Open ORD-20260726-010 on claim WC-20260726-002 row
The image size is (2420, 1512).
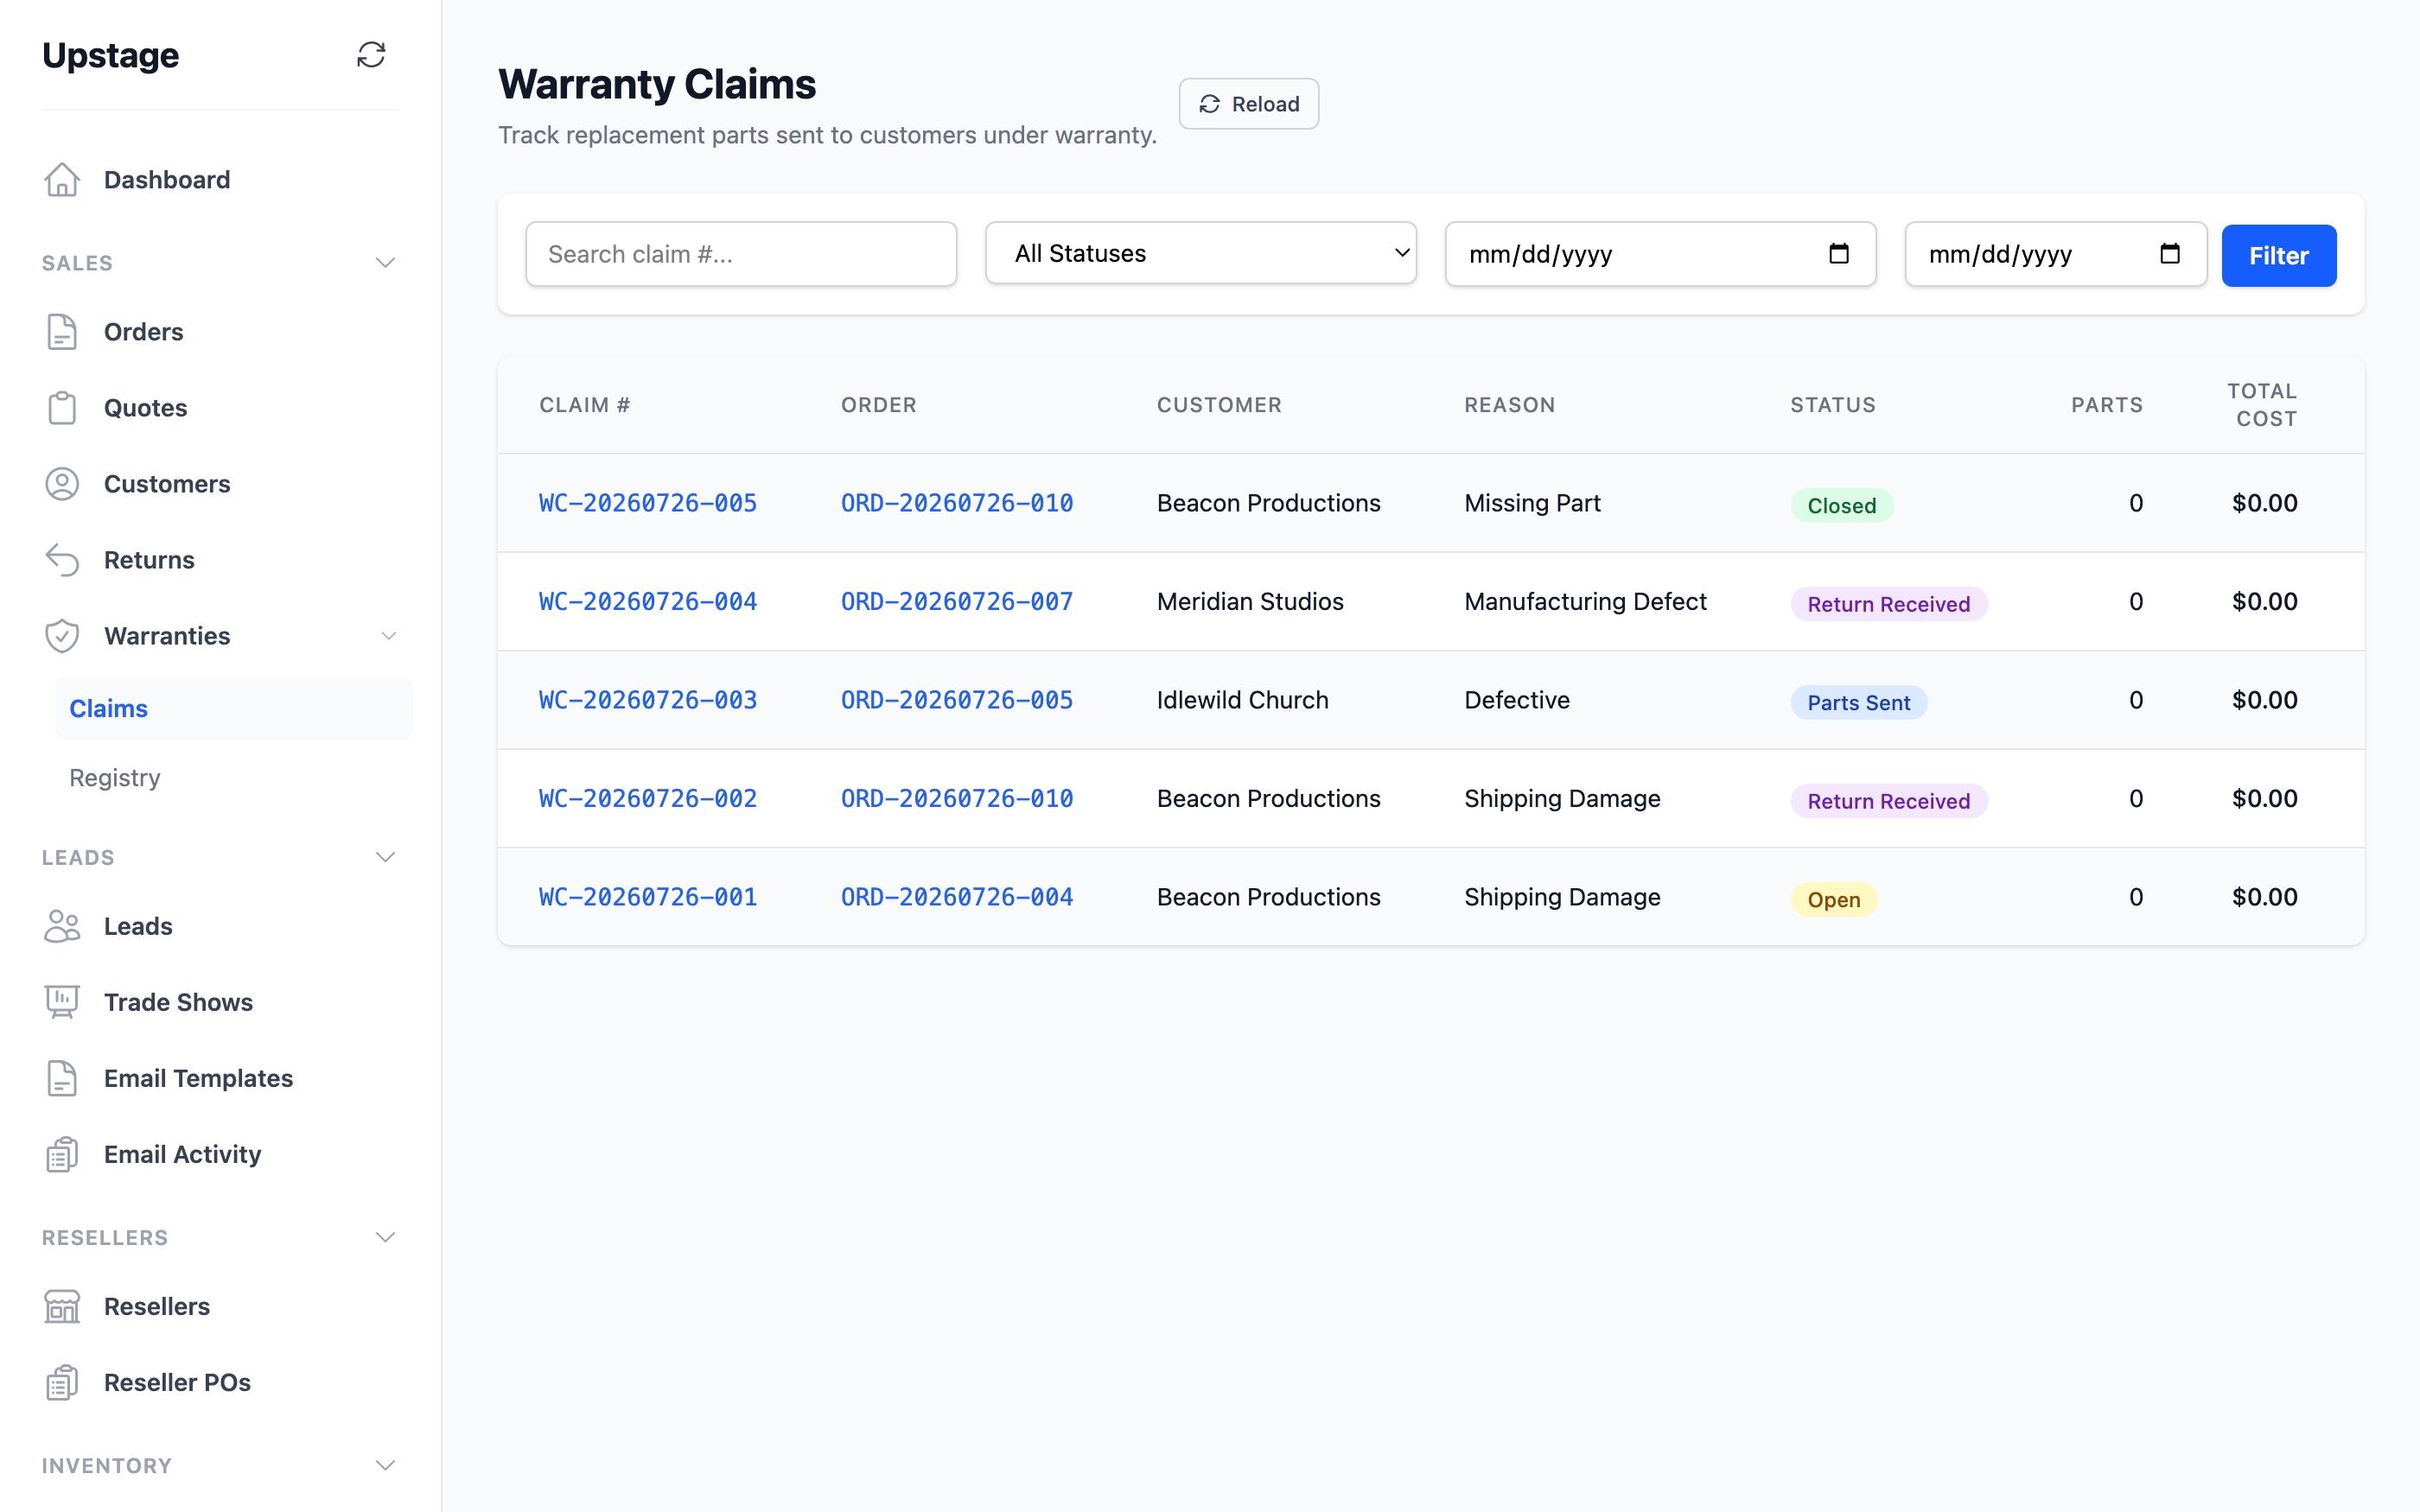pyautogui.click(x=957, y=798)
